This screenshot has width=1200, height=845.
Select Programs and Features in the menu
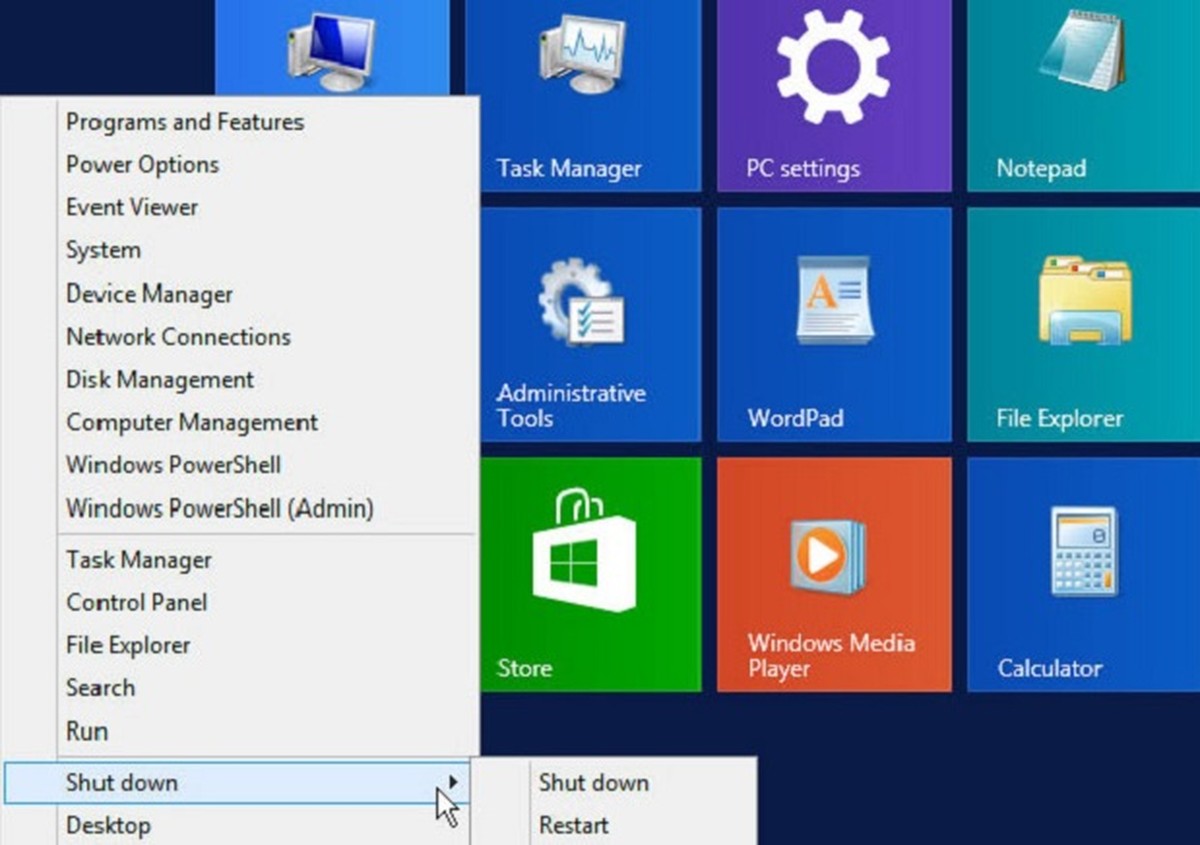tap(185, 122)
